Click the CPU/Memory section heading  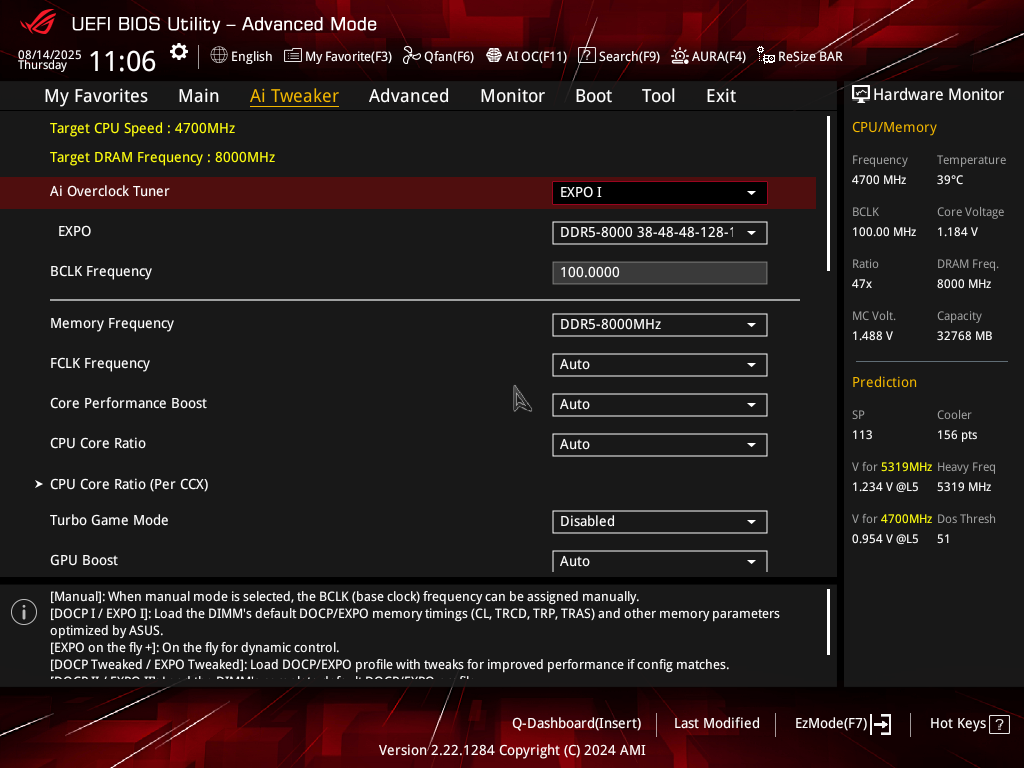click(894, 127)
